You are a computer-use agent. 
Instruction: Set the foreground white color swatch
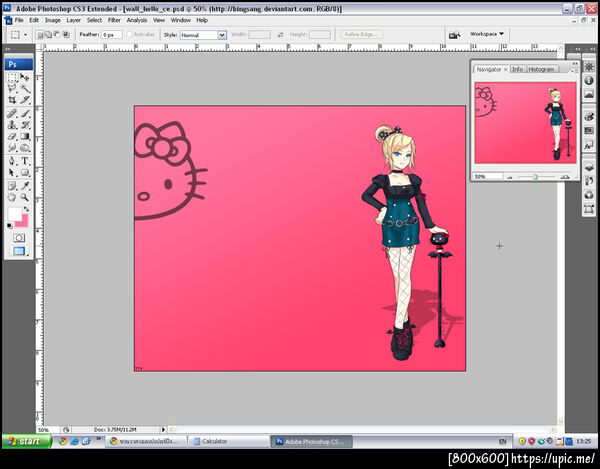15,213
